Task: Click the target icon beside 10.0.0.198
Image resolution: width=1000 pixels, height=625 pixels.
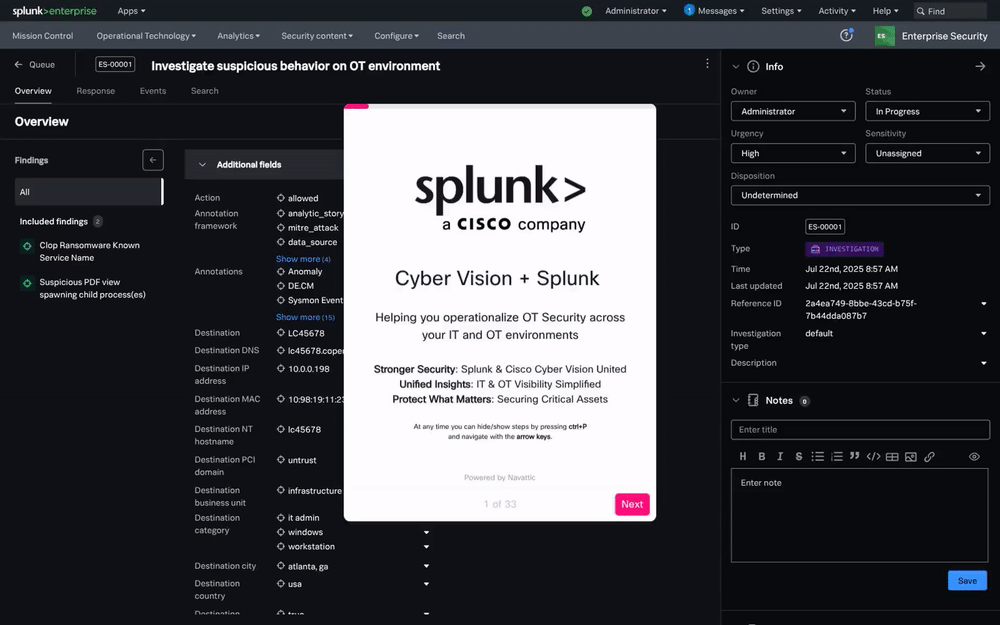Action: pos(281,368)
